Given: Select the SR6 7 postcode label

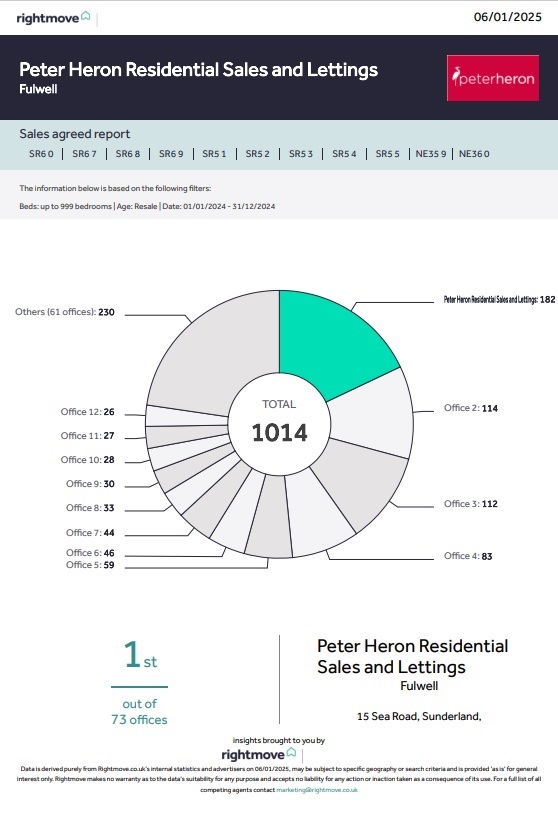Looking at the screenshot, I should (85, 154).
